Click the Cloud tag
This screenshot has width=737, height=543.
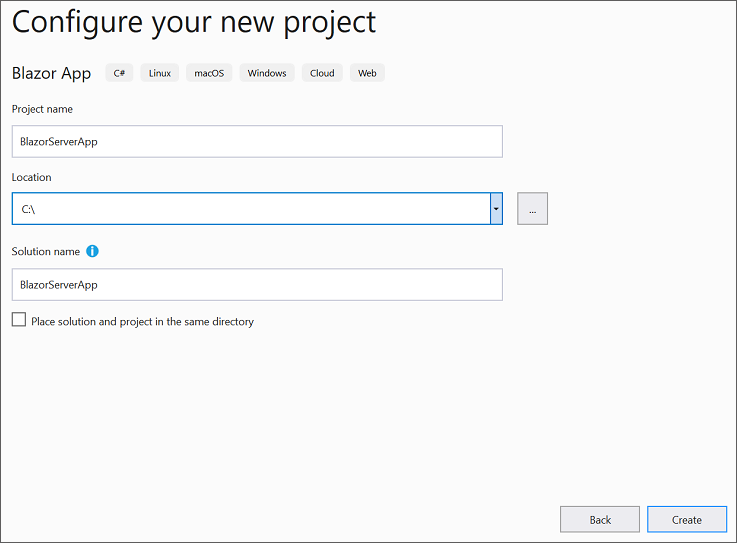[322, 73]
